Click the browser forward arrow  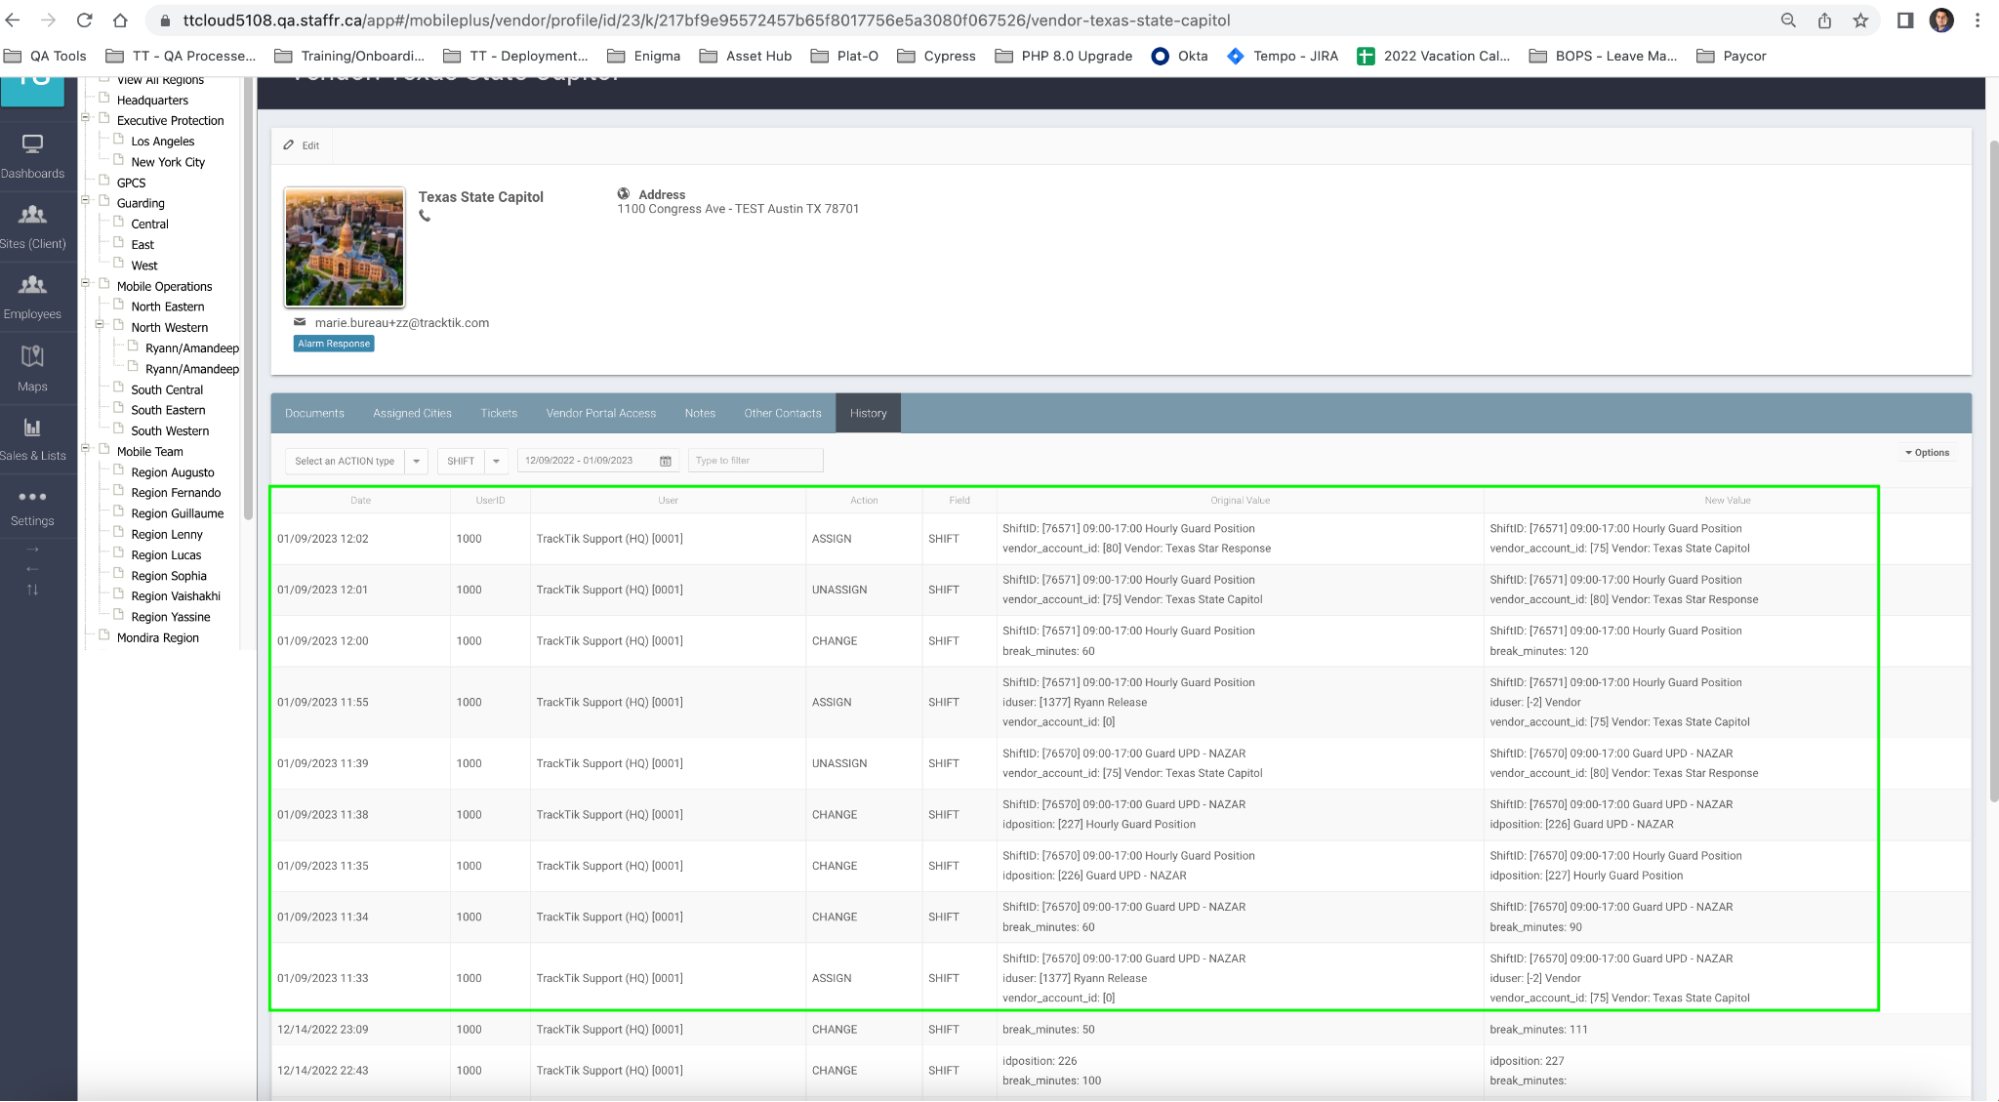48,20
